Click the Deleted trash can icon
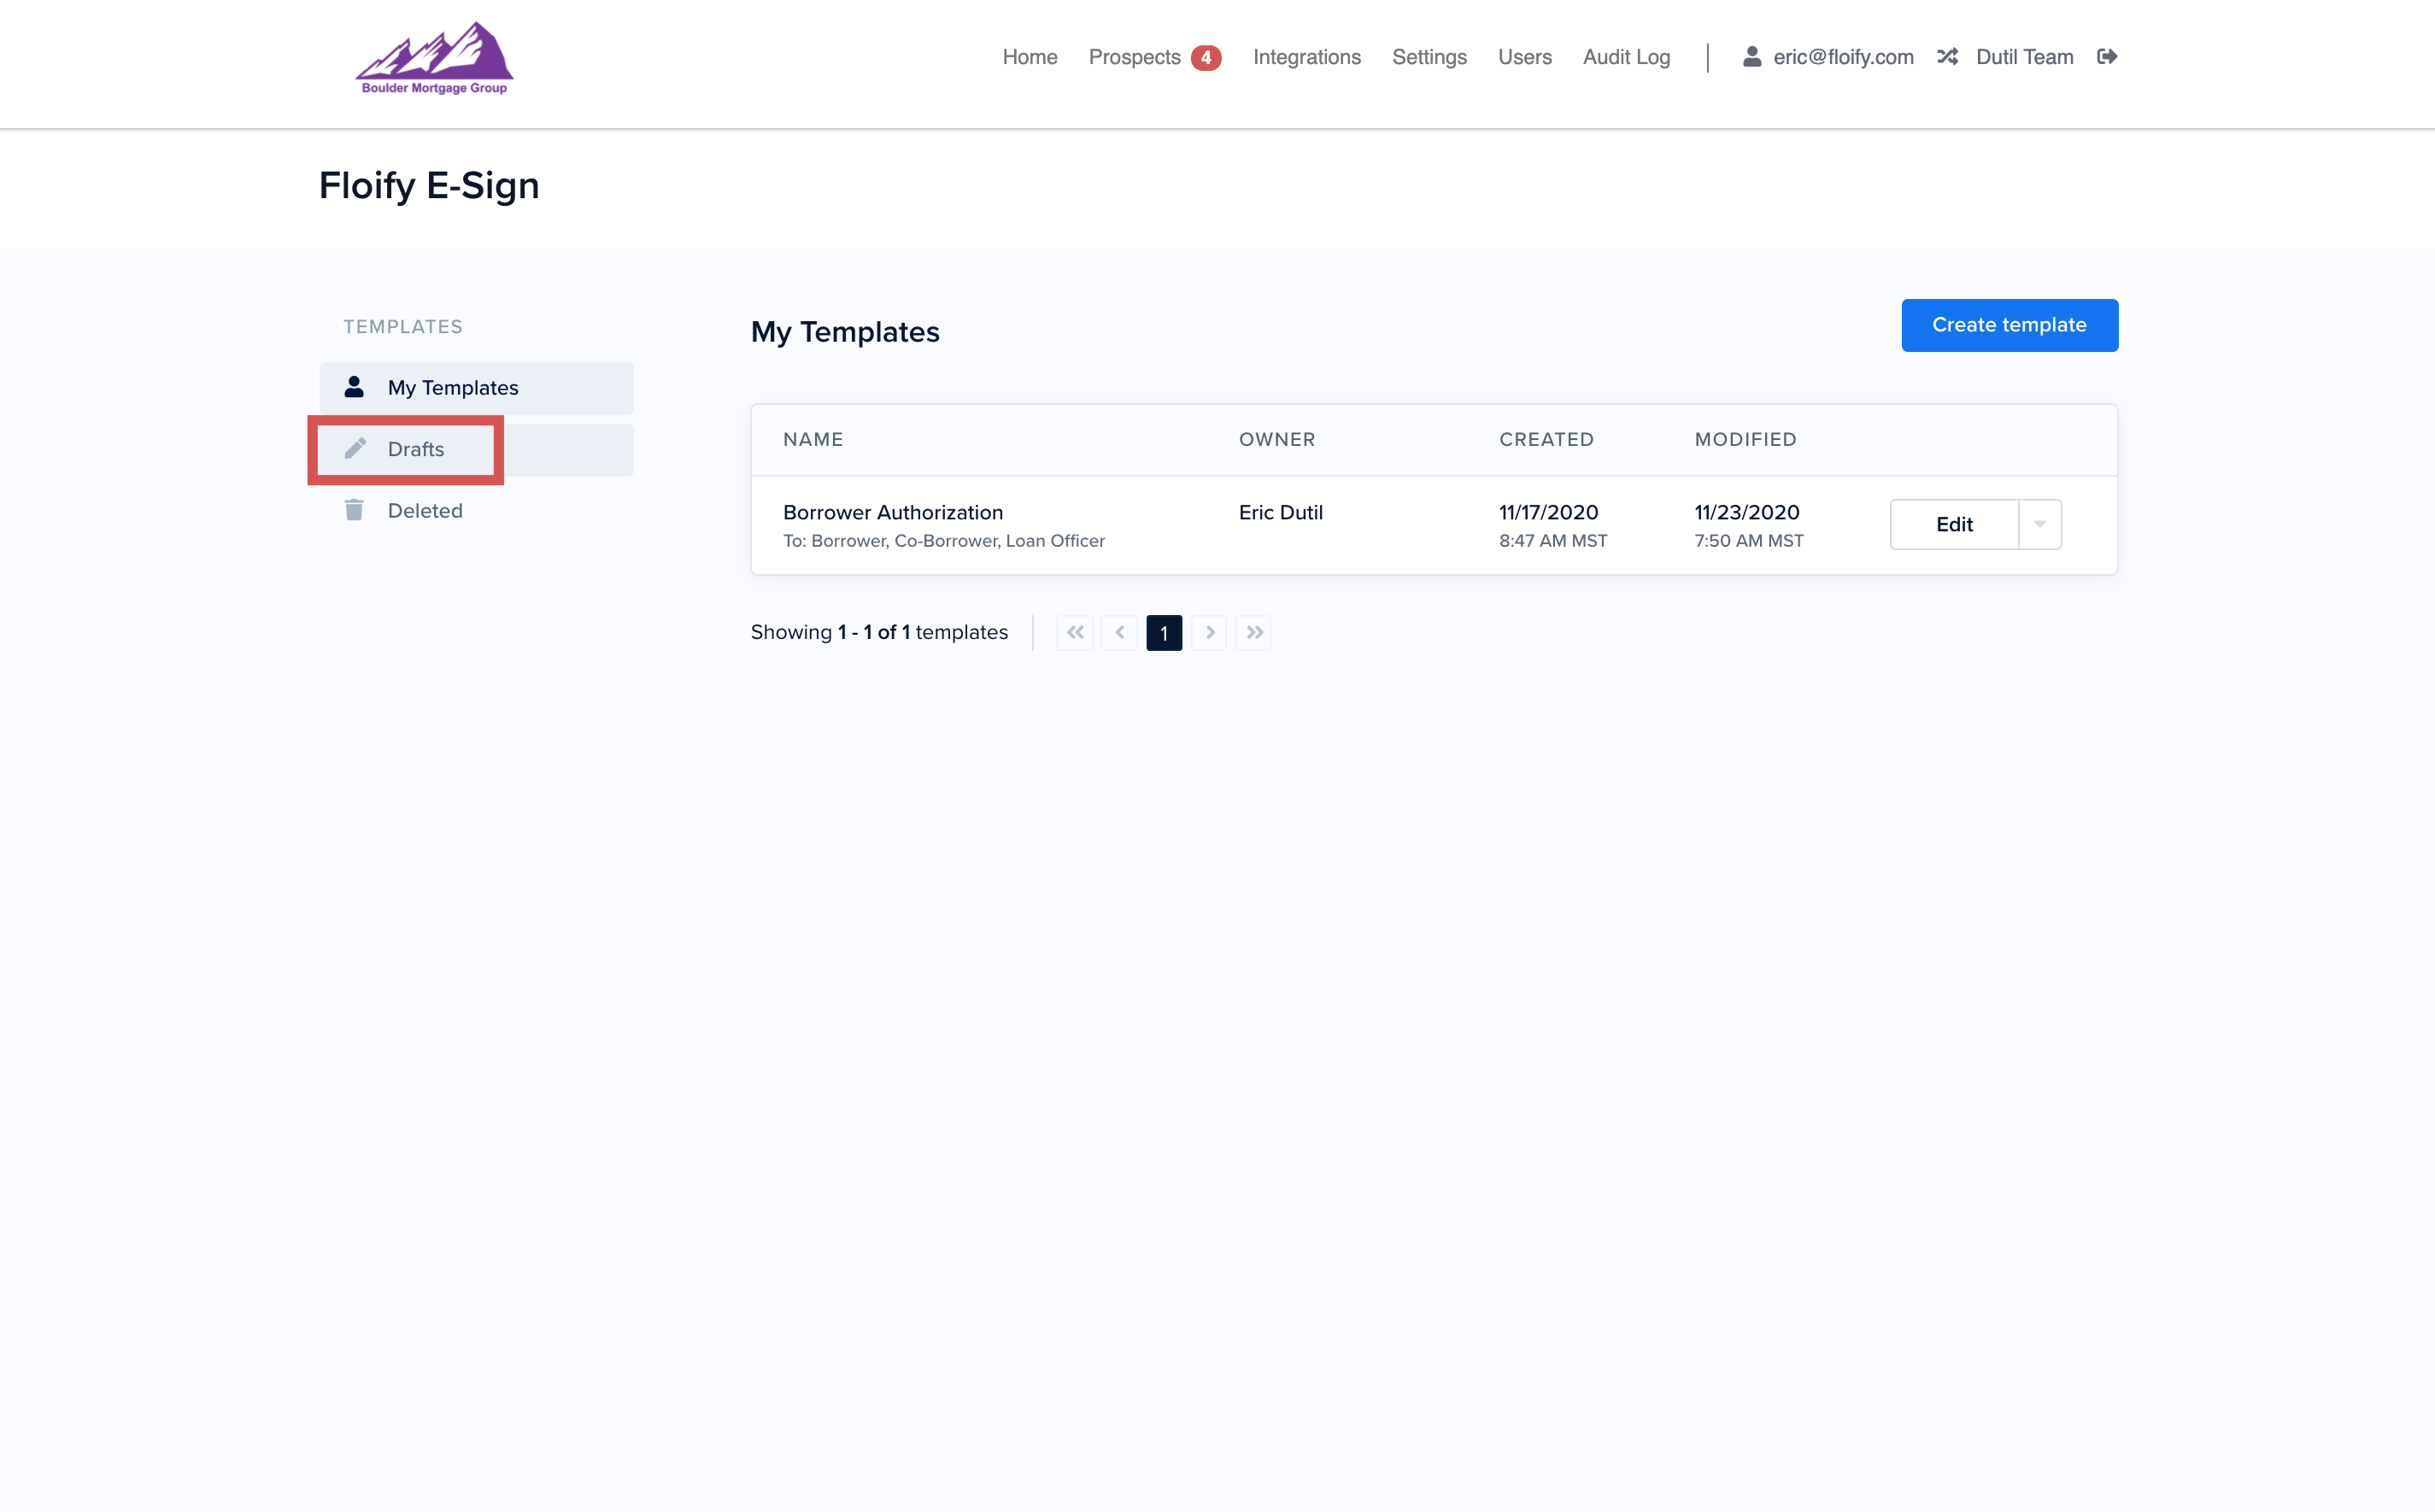 354,510
